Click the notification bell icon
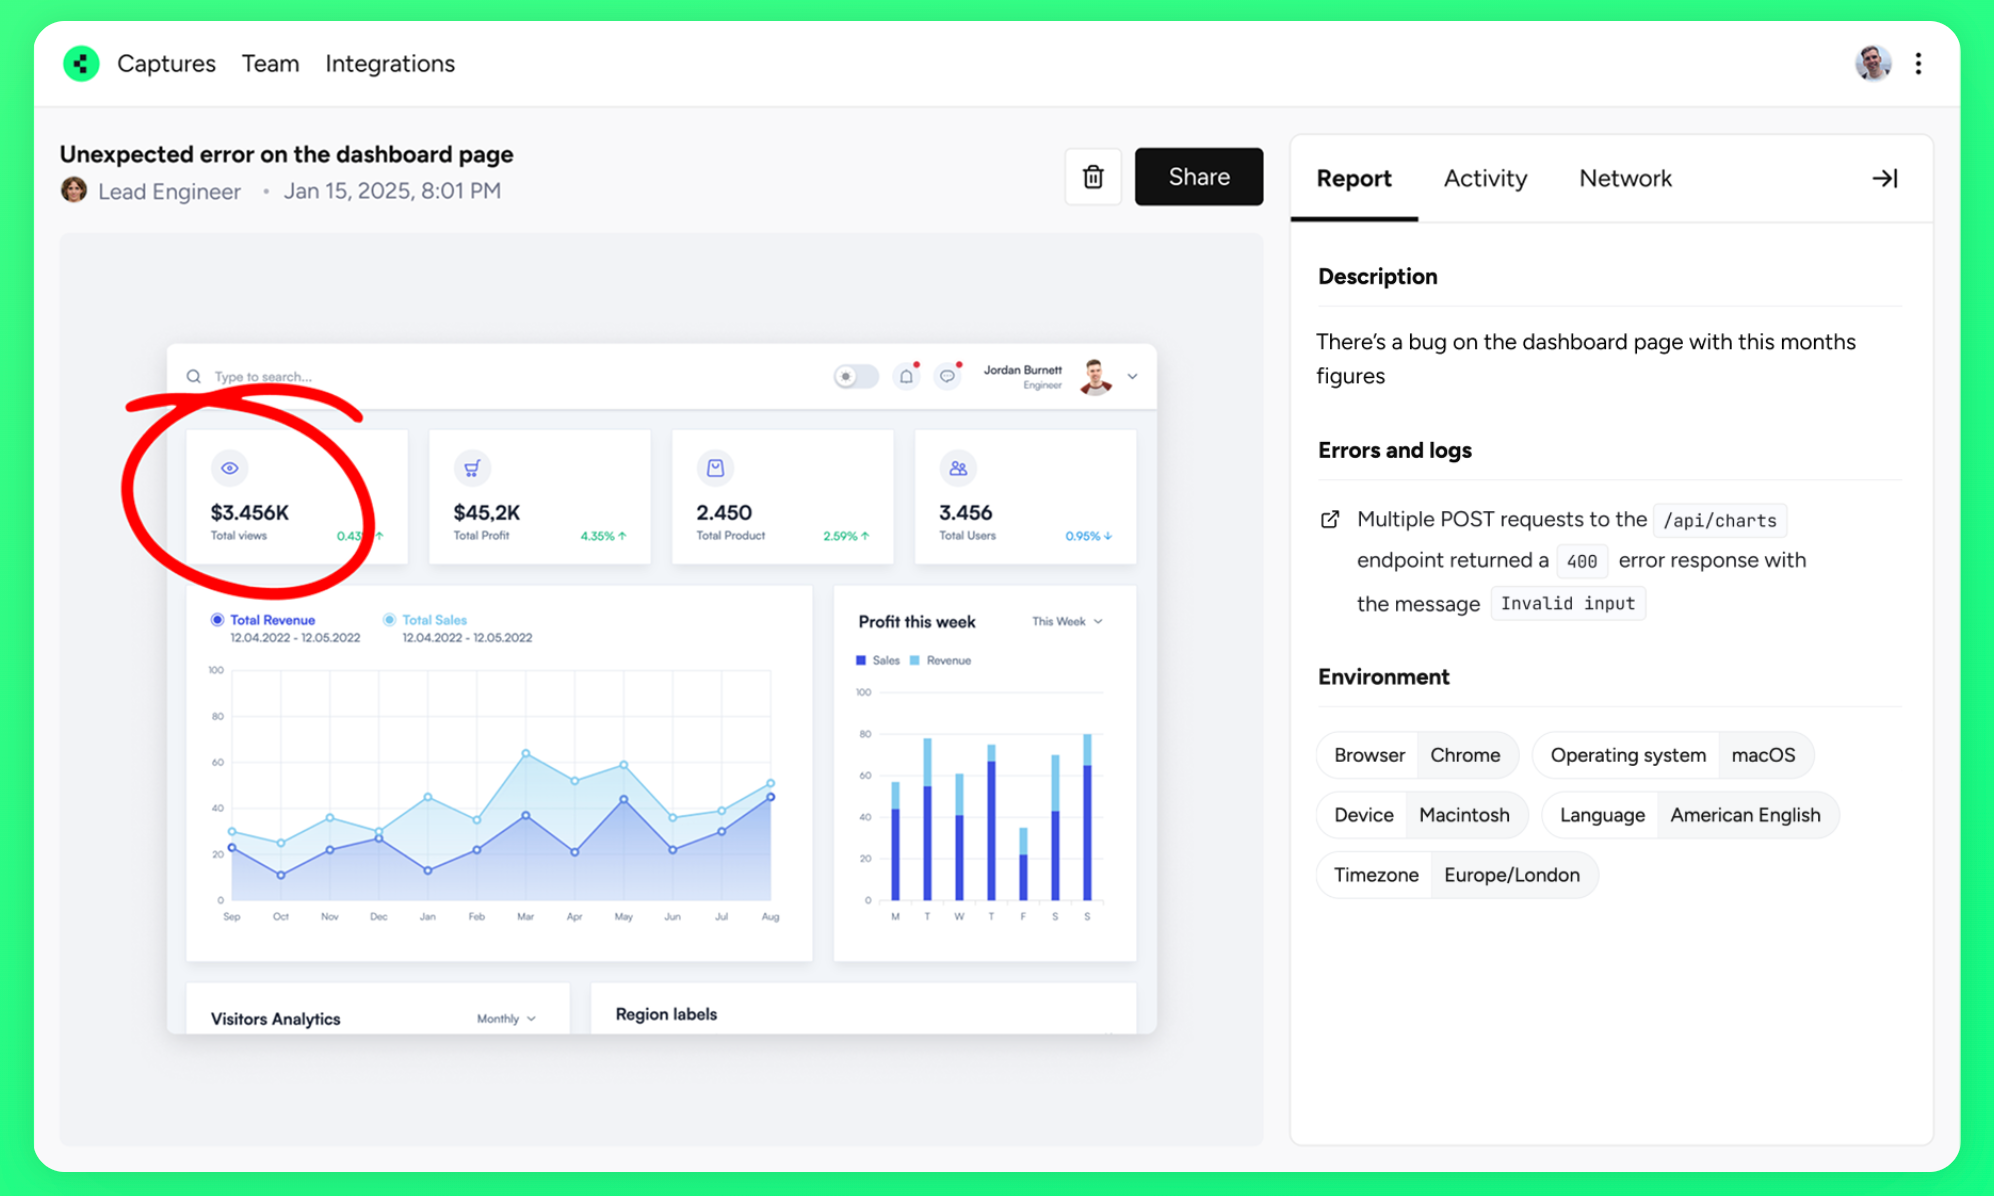1994x1196 pixels. 906,377
